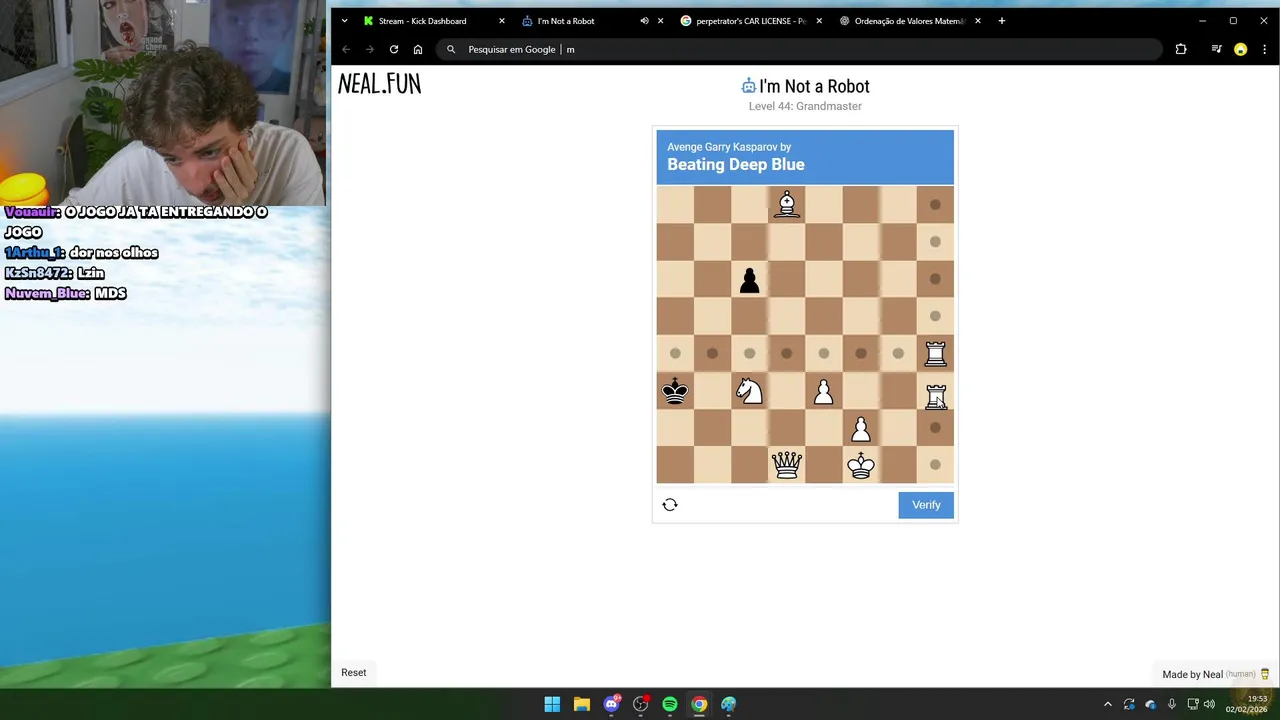Click the microphone tray icon
The image size is (1280, 720).
[x=1171, y=704]
